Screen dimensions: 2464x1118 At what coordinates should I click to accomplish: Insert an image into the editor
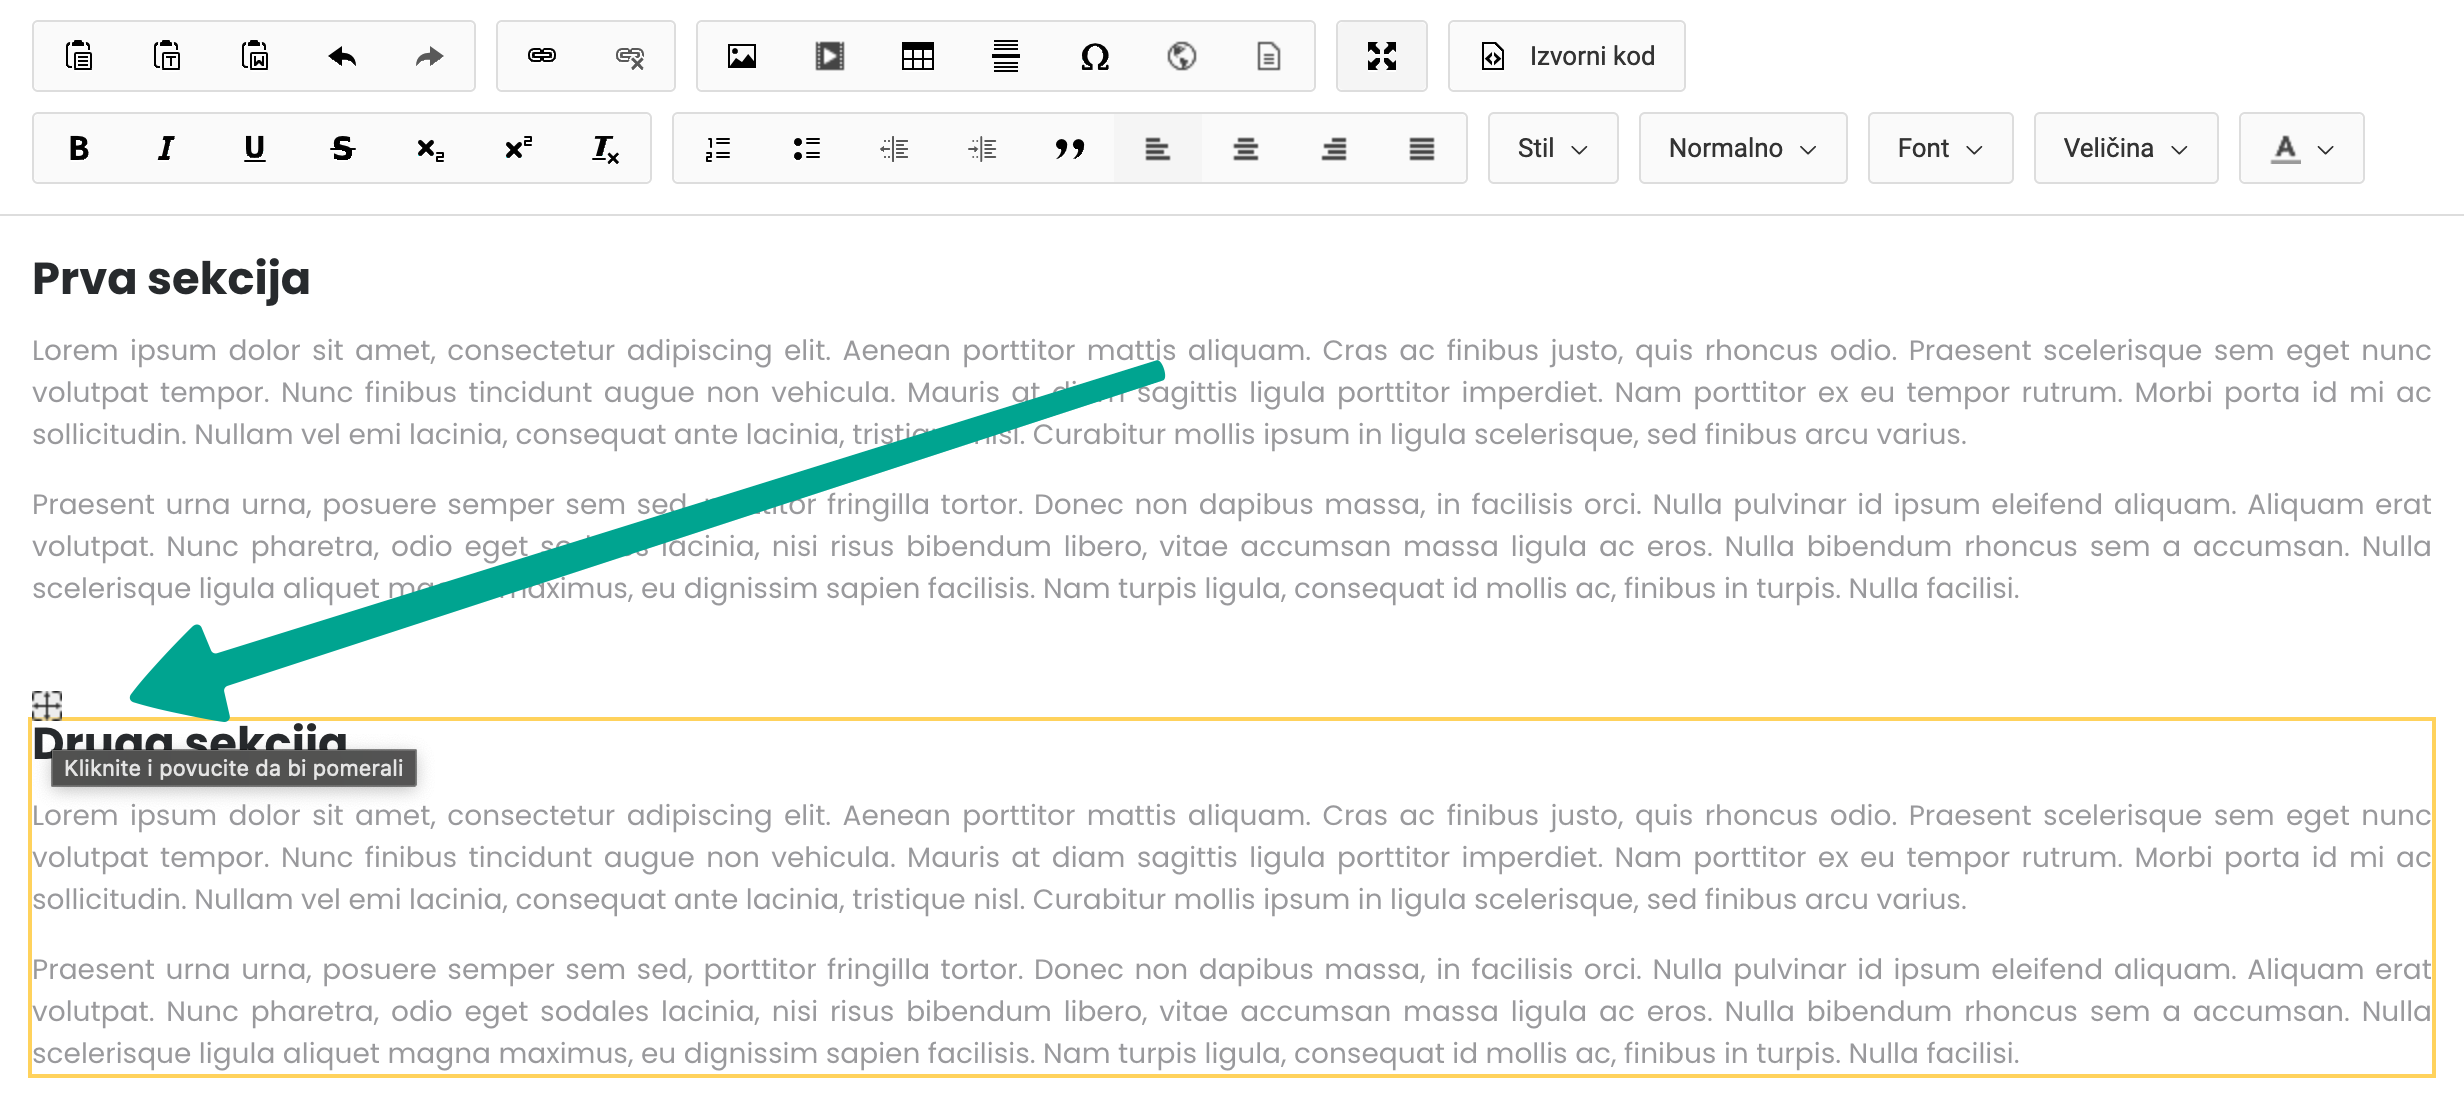tap(741, 57)
